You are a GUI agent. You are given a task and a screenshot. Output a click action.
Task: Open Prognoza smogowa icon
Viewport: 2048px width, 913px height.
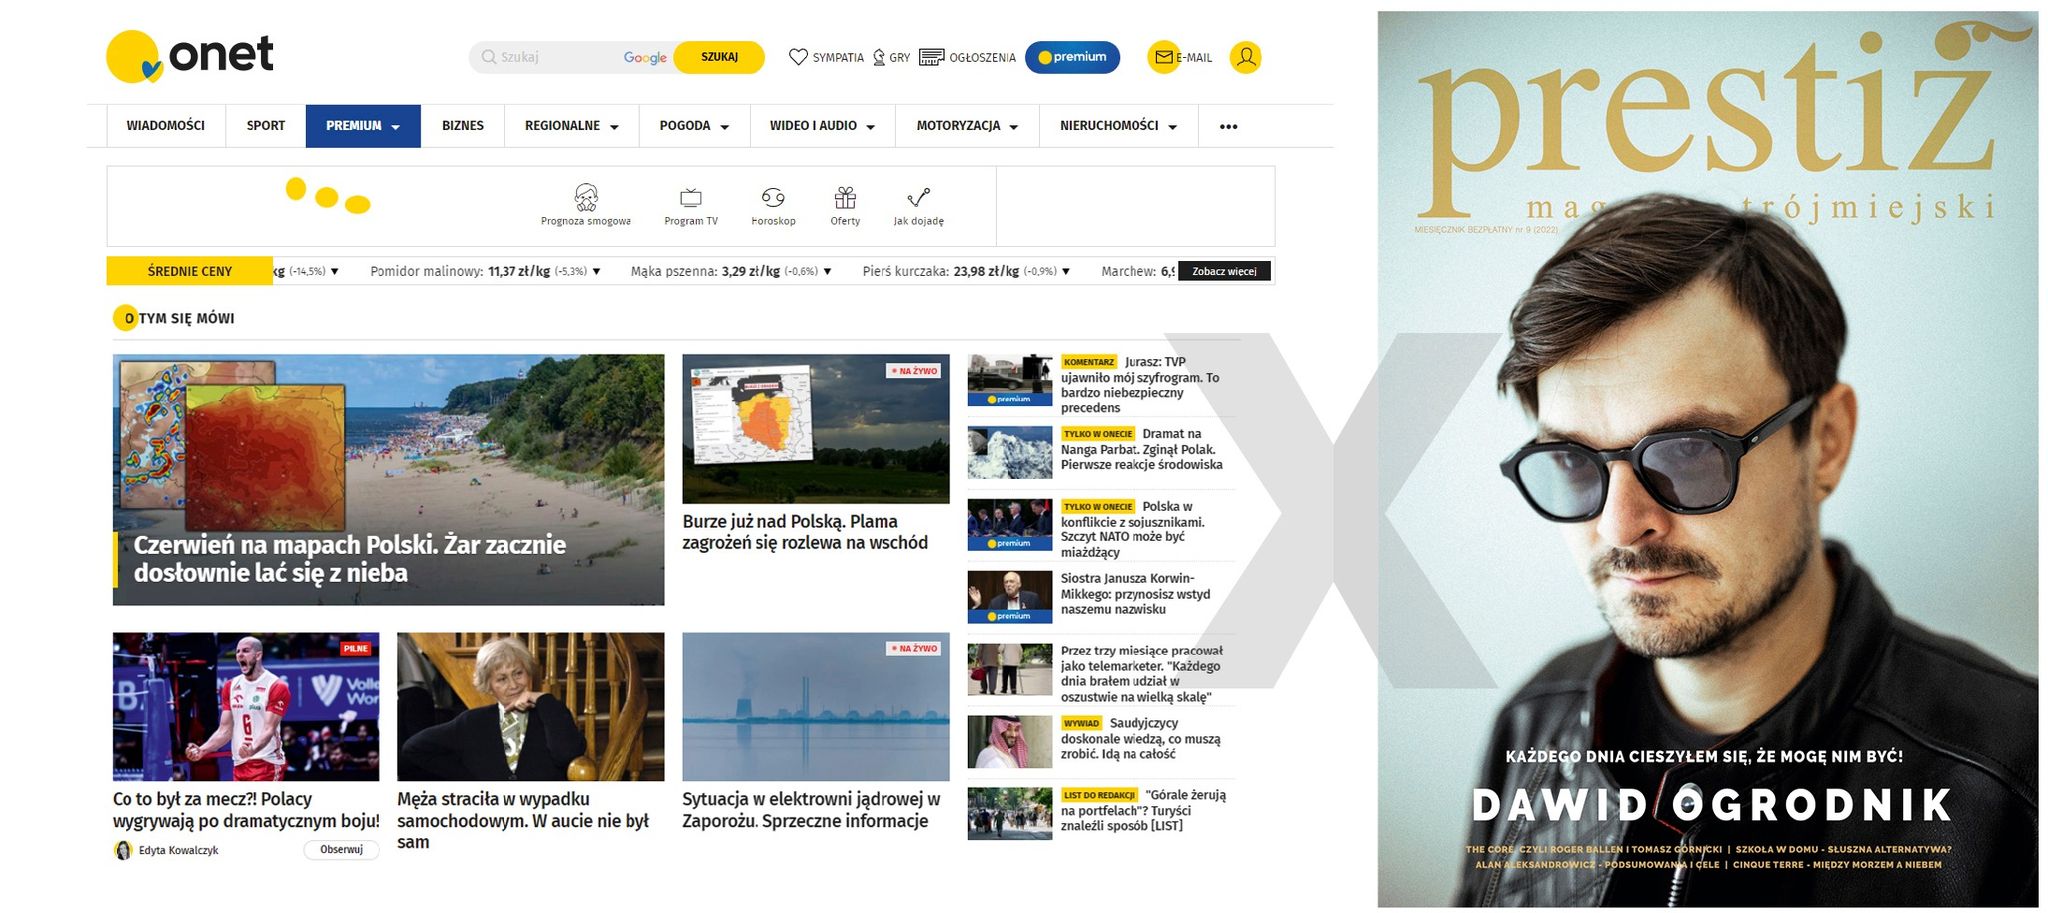tap(586, 196)
